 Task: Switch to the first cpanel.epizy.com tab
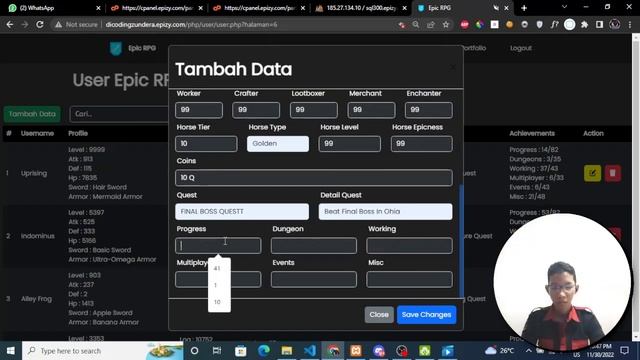coord(156,8)
